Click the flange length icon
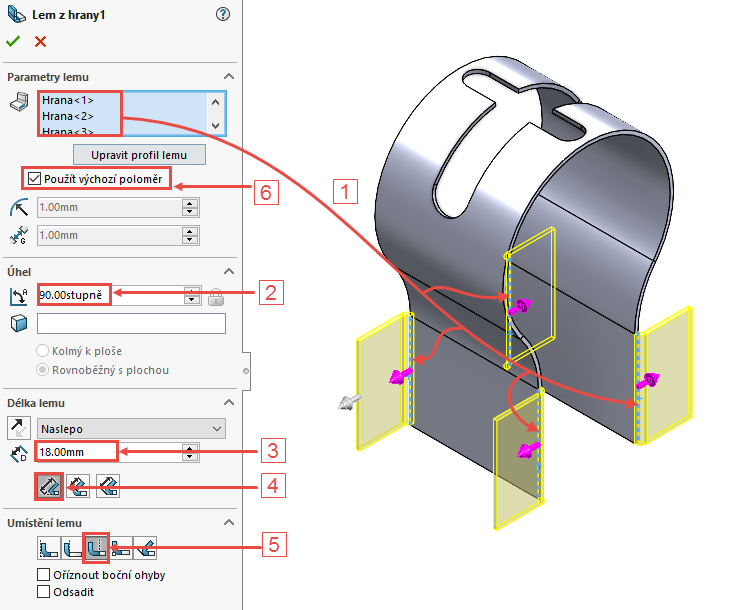 (19, 453)
